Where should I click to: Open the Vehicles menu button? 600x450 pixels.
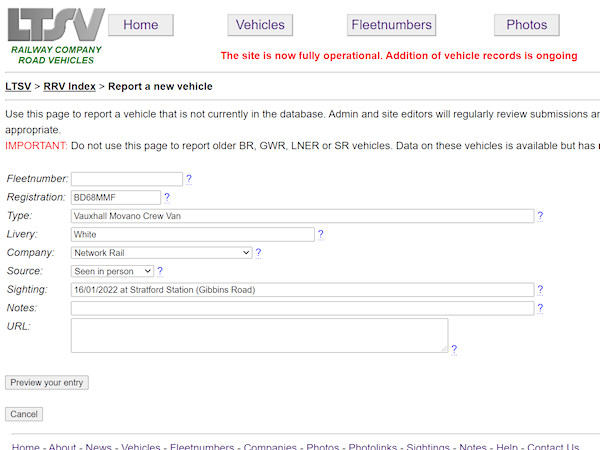click(x=260, y=25)
